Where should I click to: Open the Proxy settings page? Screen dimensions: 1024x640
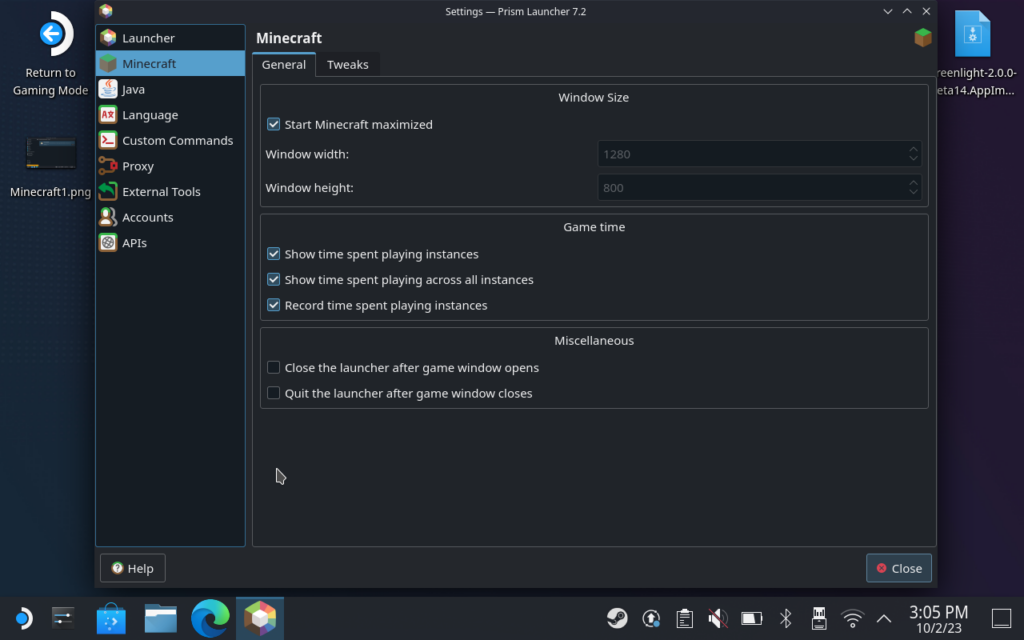point(170,166)
